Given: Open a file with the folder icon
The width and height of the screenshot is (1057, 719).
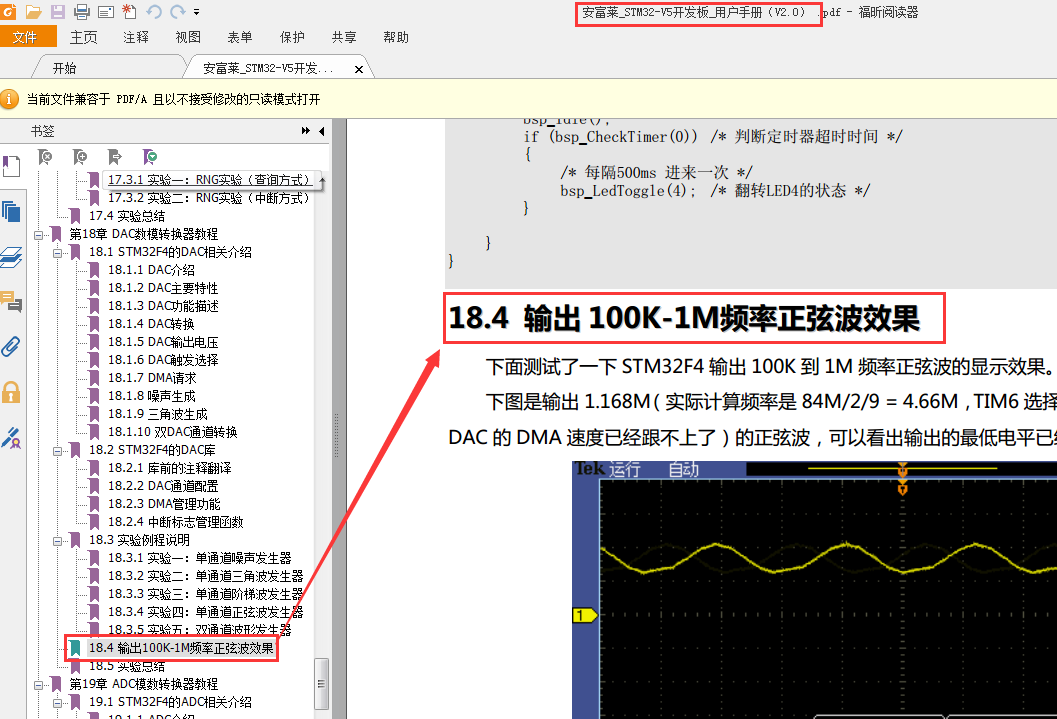Looking at the screenshot, I should [34, 12].
